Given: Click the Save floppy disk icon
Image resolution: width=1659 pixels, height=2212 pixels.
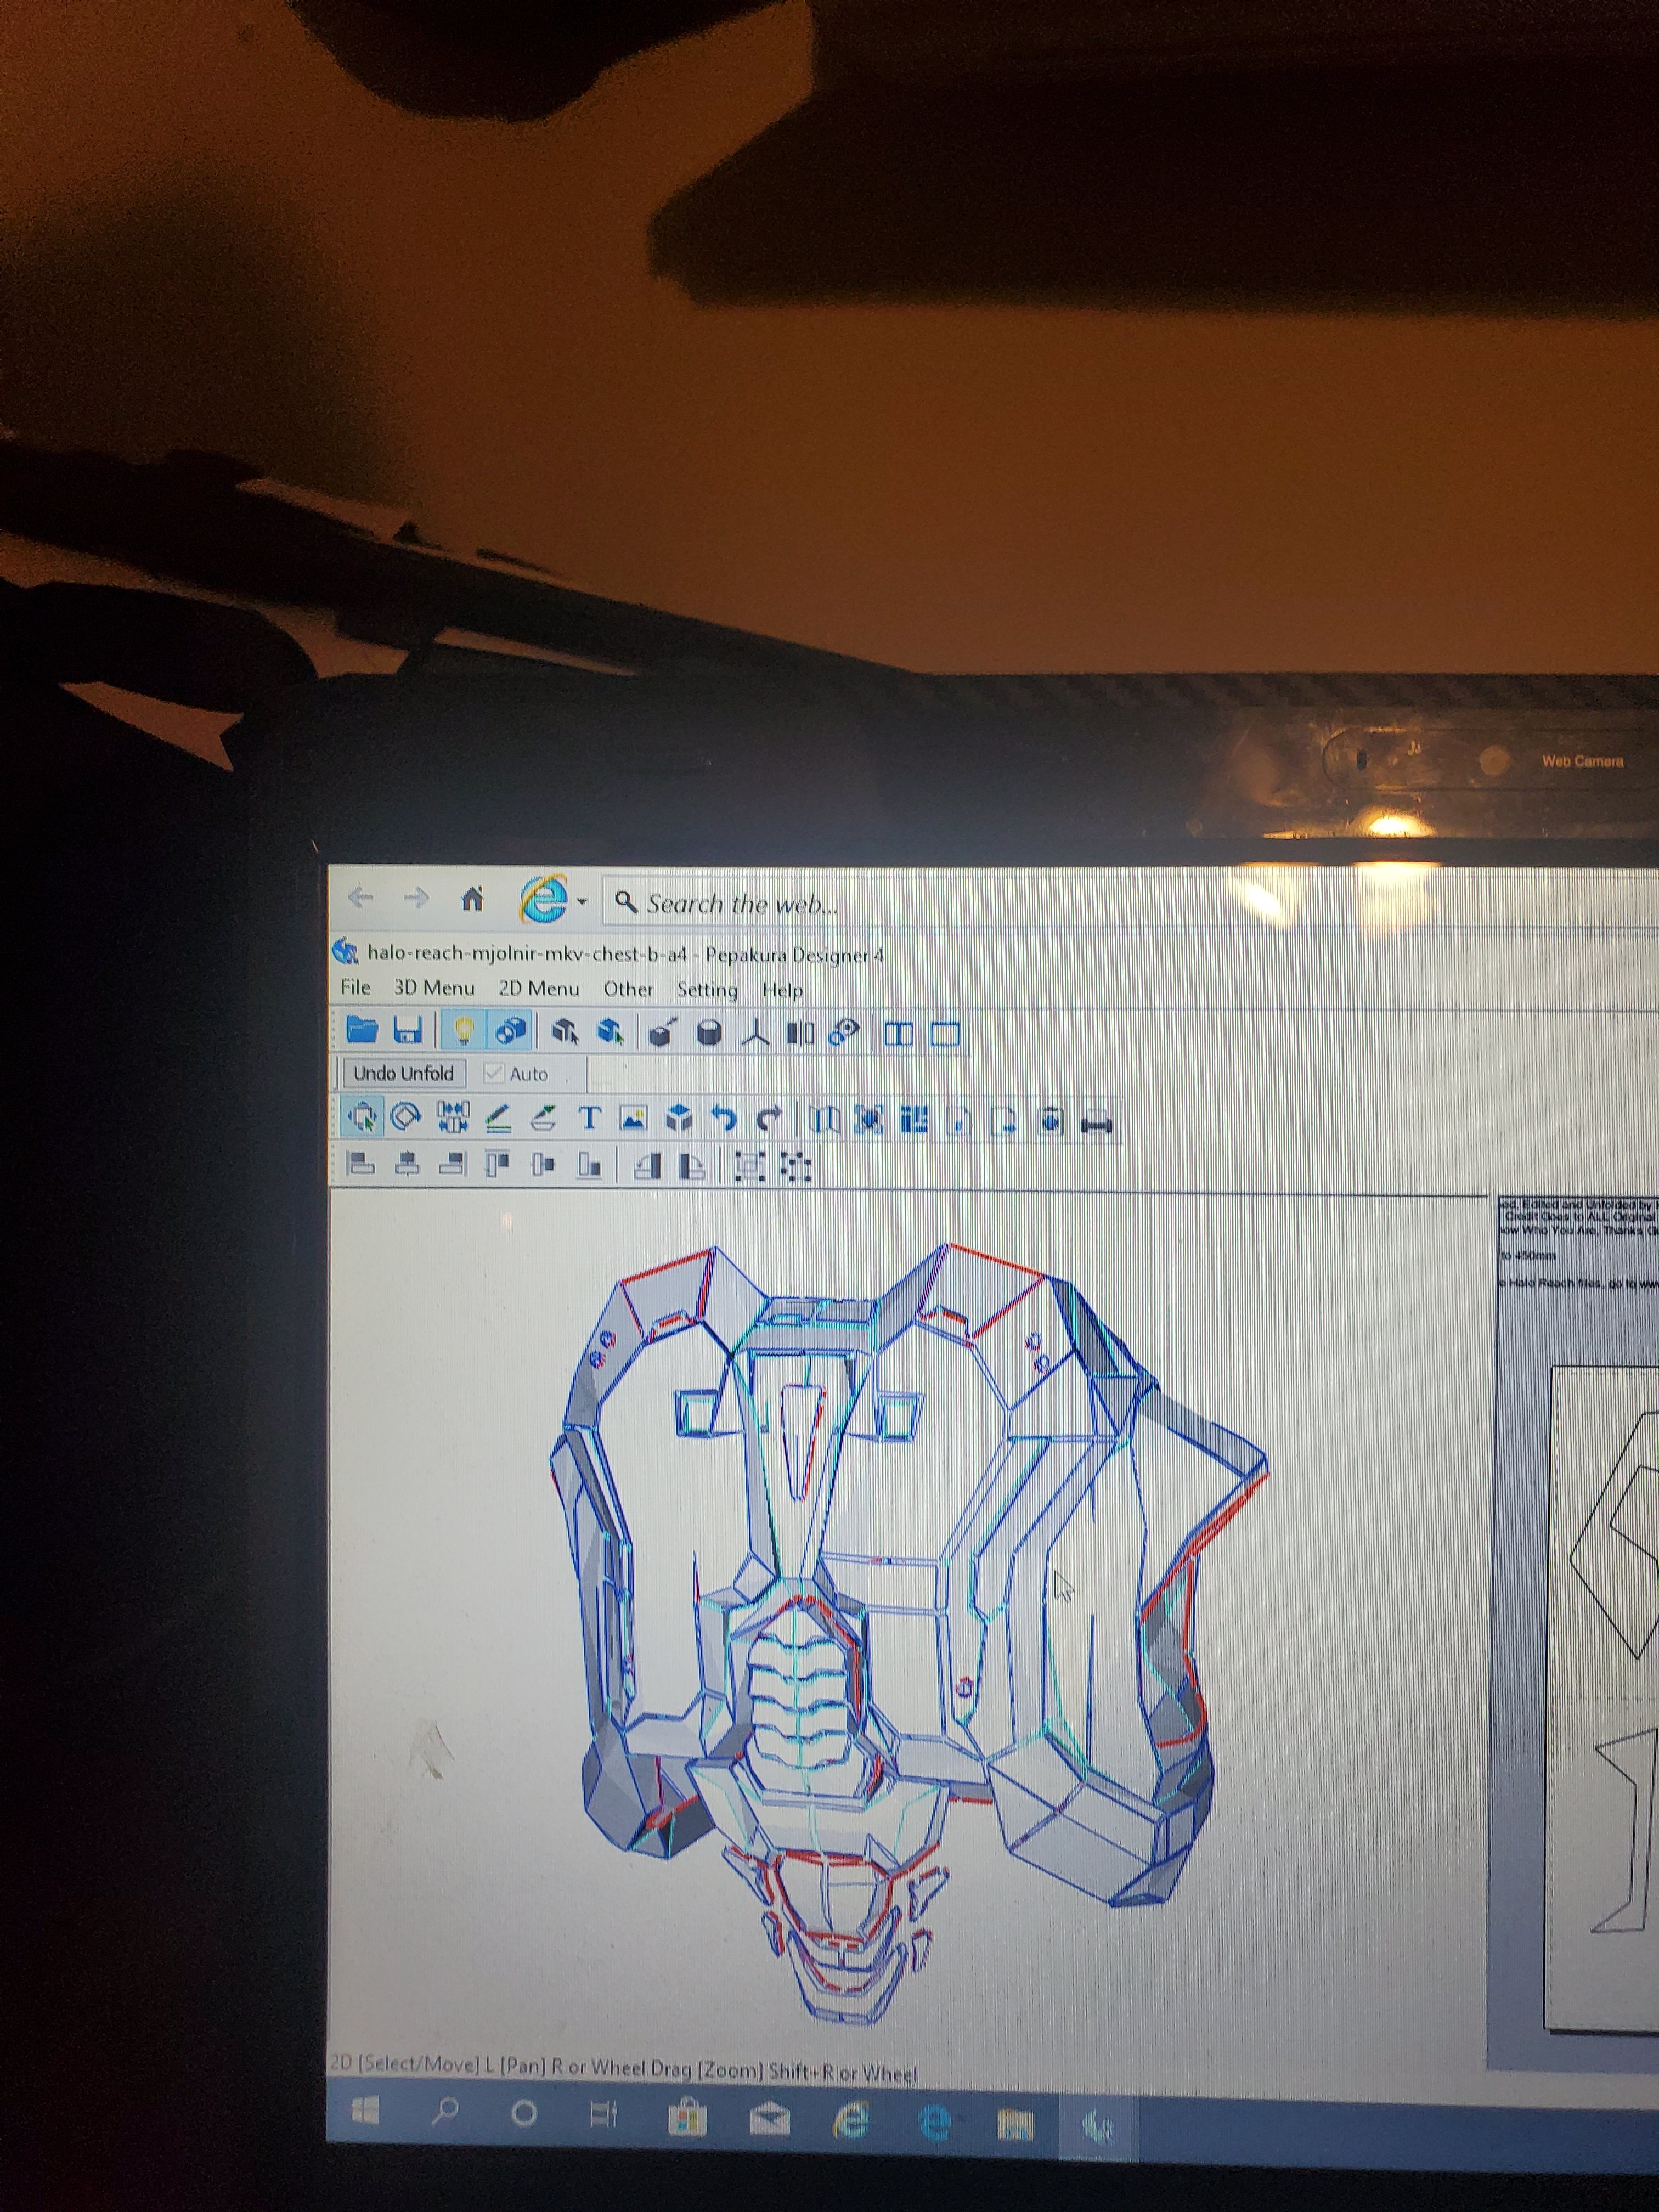Looking at the screenshot, I should (408, 1029).
